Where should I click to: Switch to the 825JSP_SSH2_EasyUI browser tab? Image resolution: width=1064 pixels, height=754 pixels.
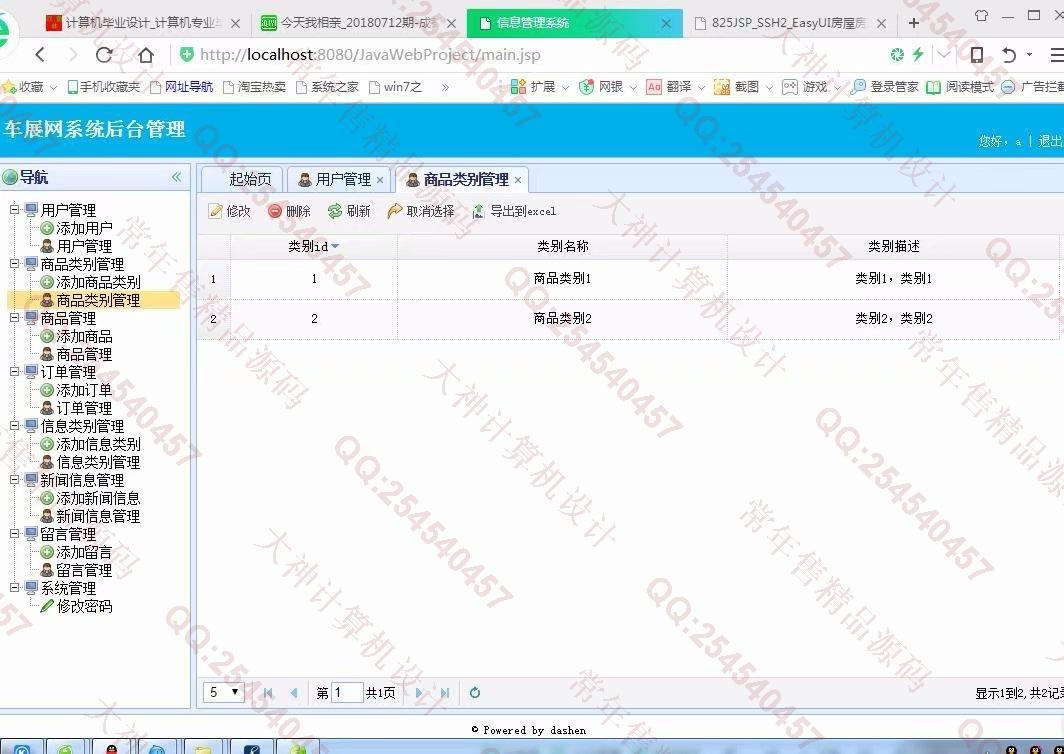(x=790, y=23)
